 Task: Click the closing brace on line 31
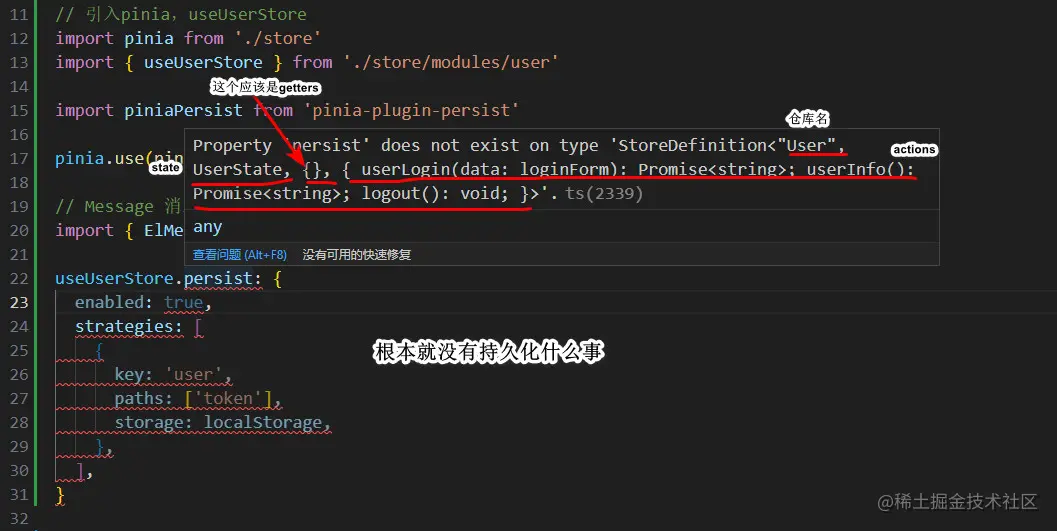click(x=60, y=495)
